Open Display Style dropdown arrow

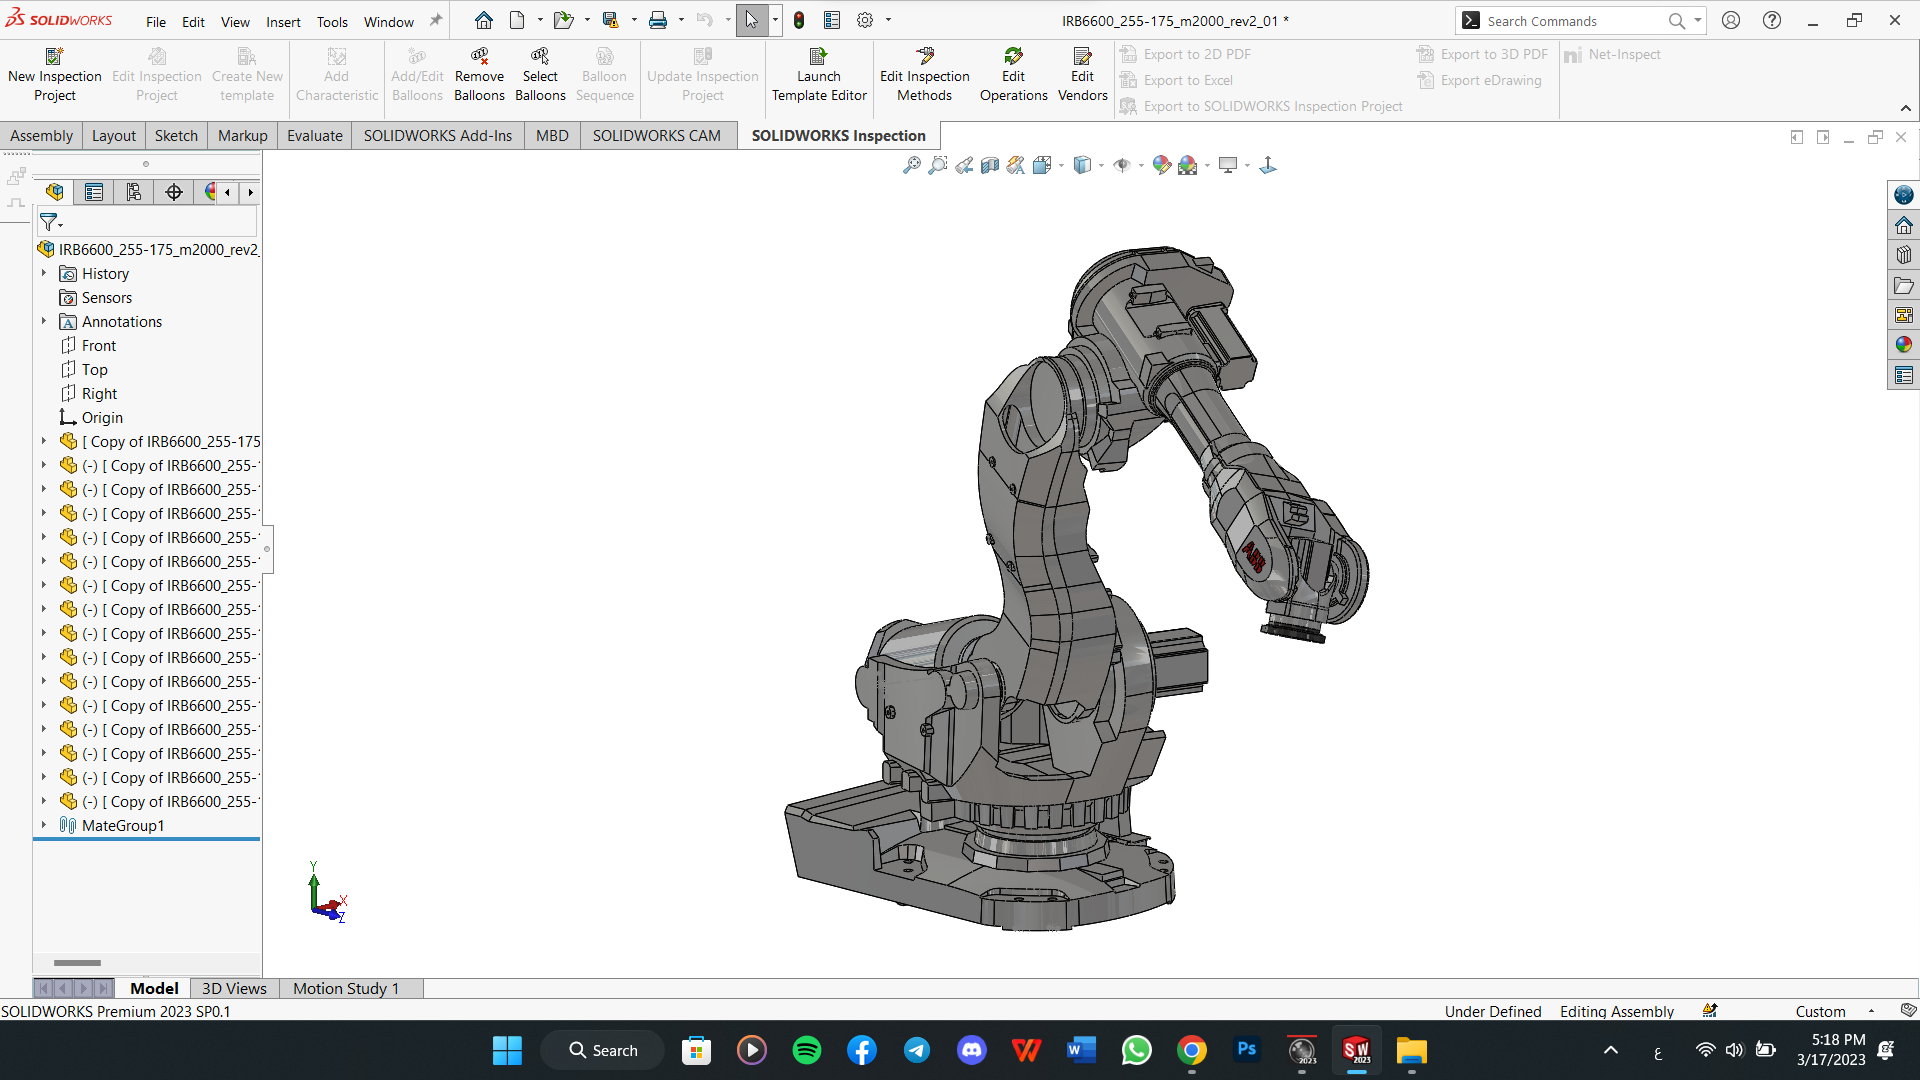tap(1101, 166)
